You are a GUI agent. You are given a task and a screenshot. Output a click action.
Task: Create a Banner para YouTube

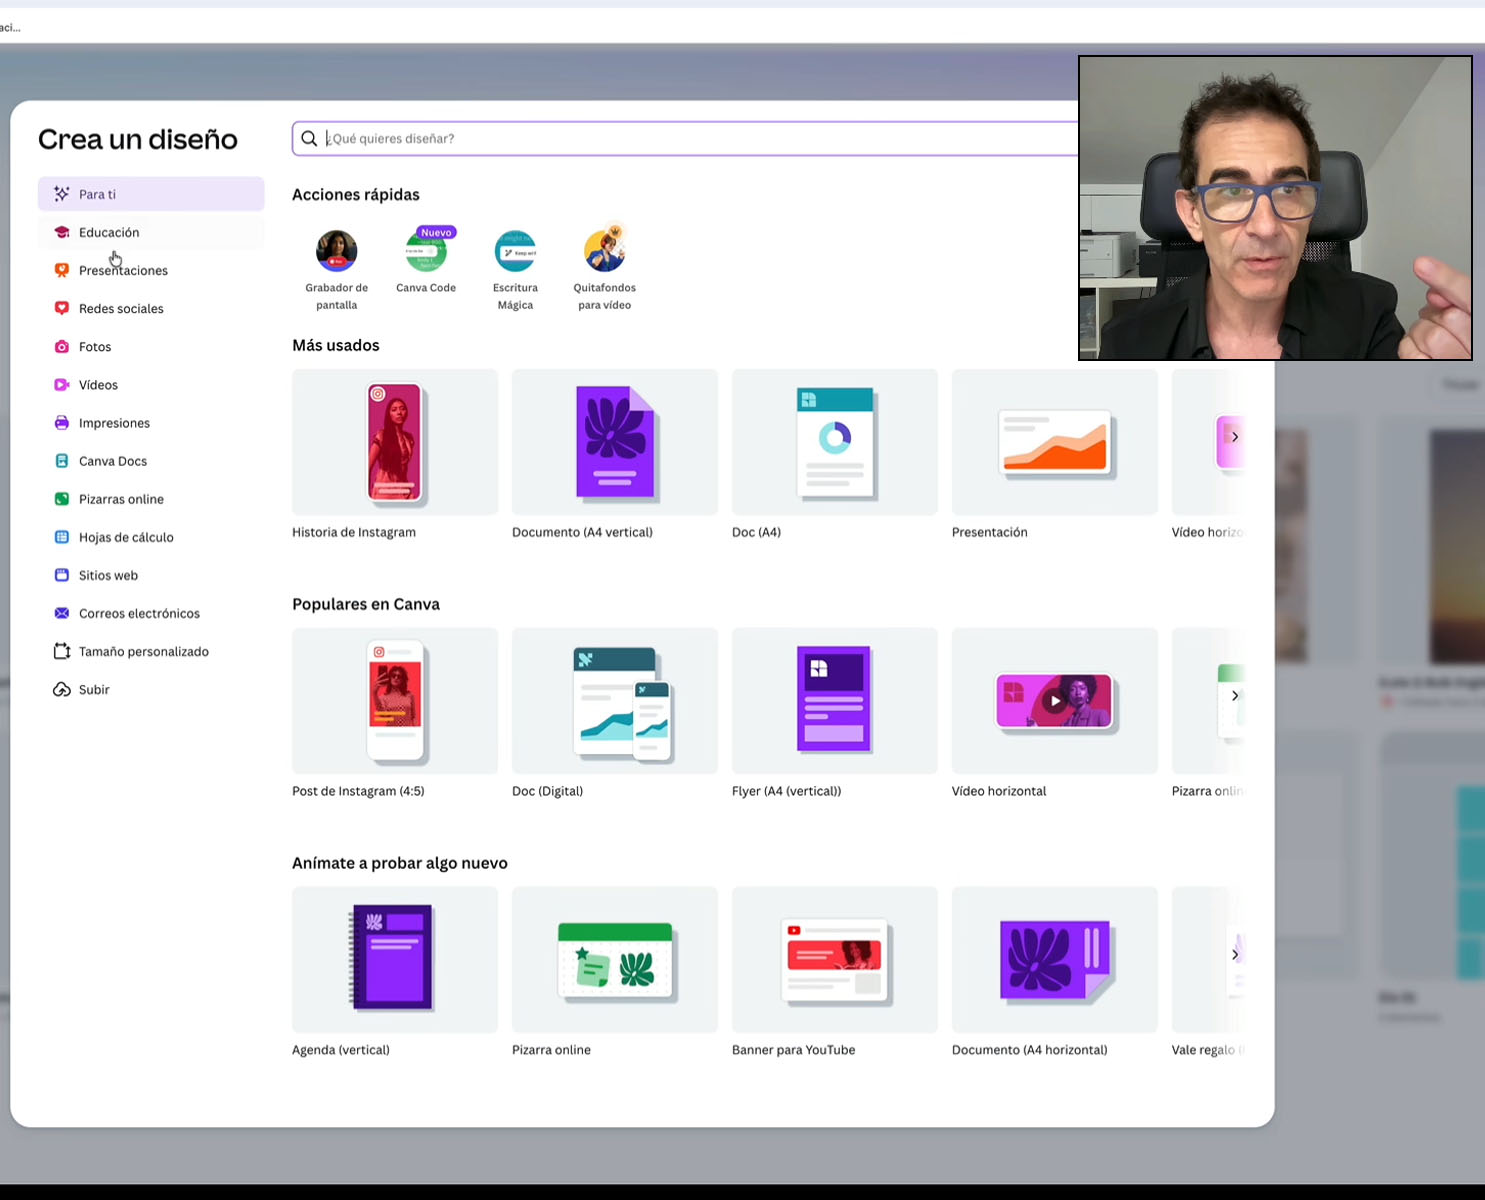coord(835,960)
